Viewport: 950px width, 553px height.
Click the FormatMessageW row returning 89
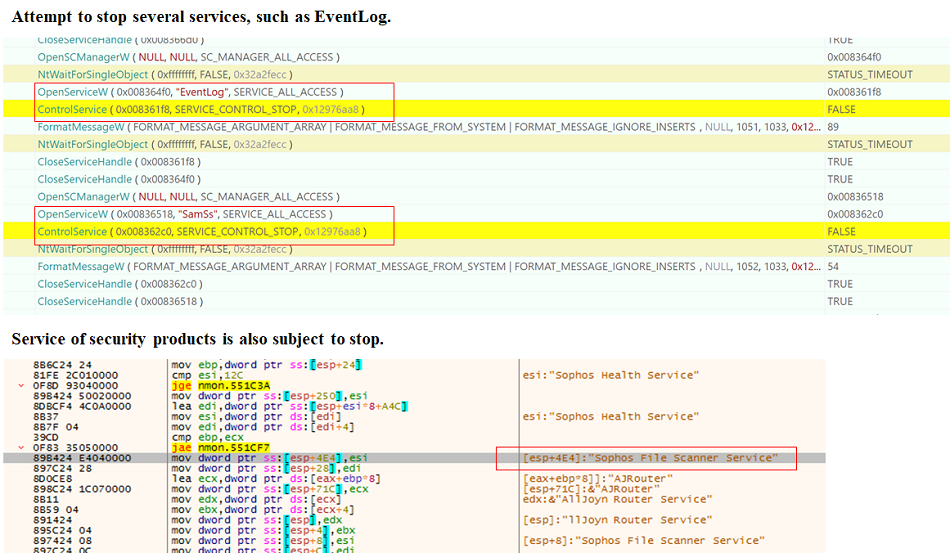pos(400,127)
